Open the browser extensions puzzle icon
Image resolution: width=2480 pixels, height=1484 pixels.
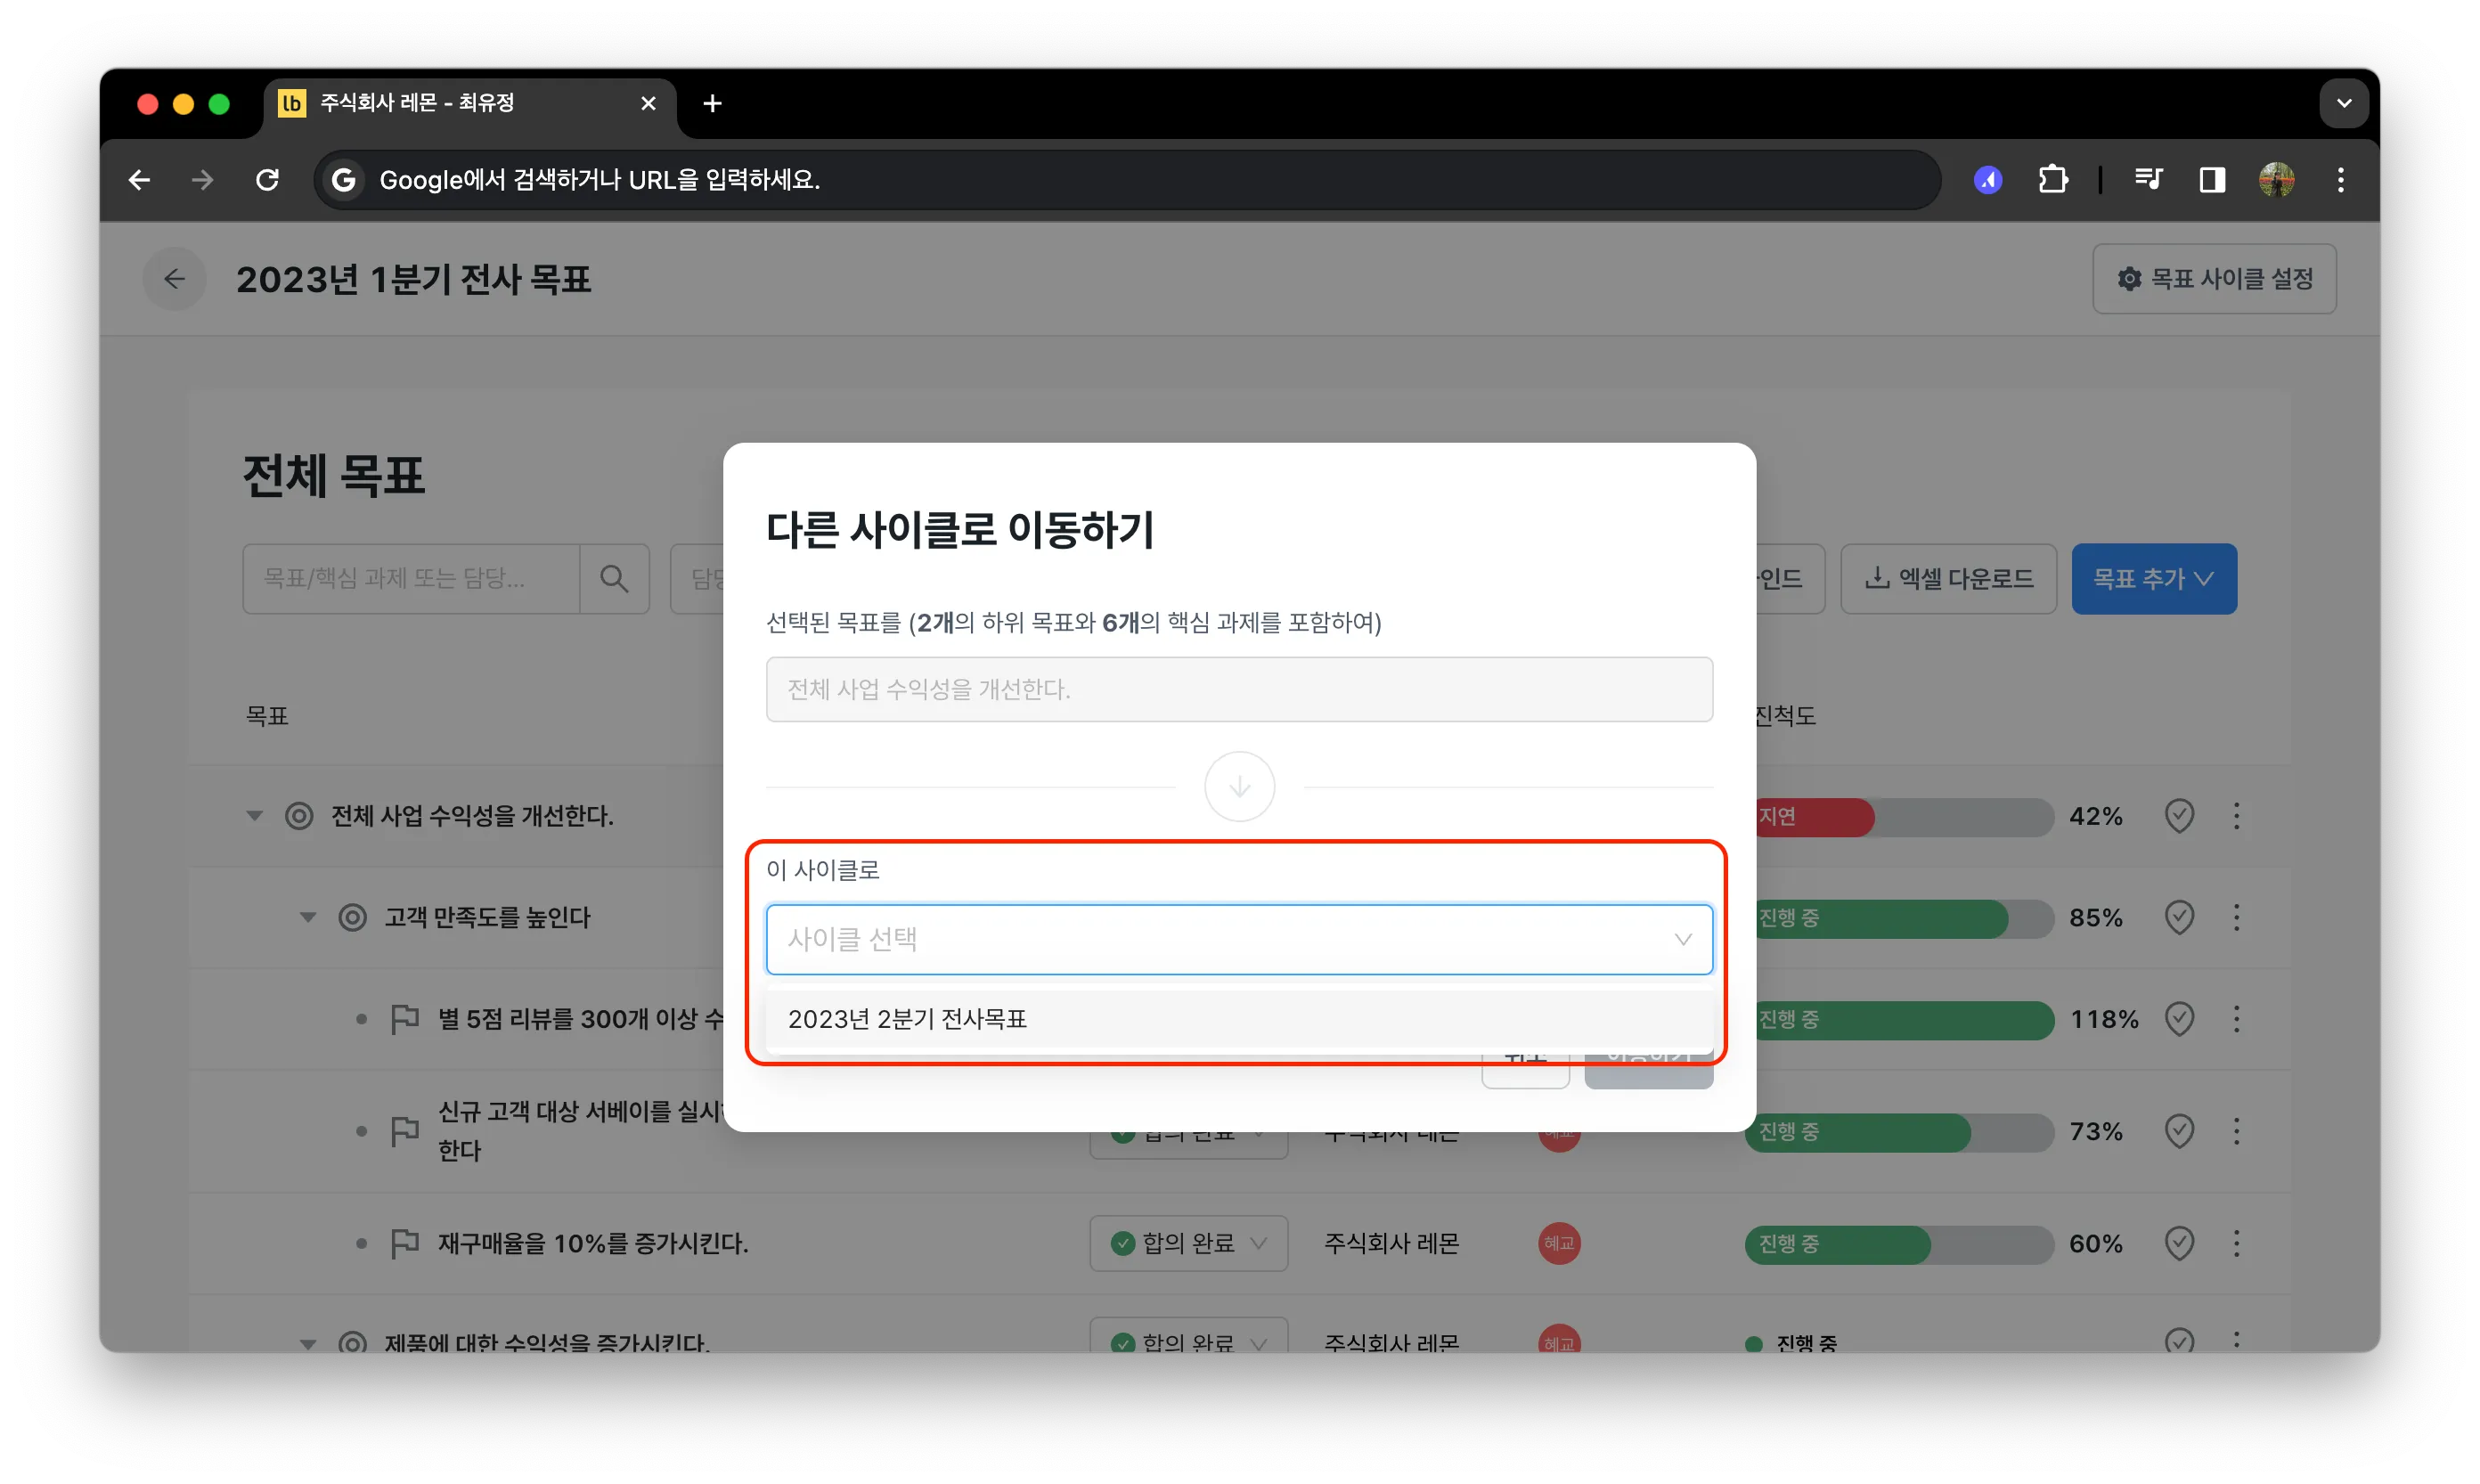[x=2053, y=180]
